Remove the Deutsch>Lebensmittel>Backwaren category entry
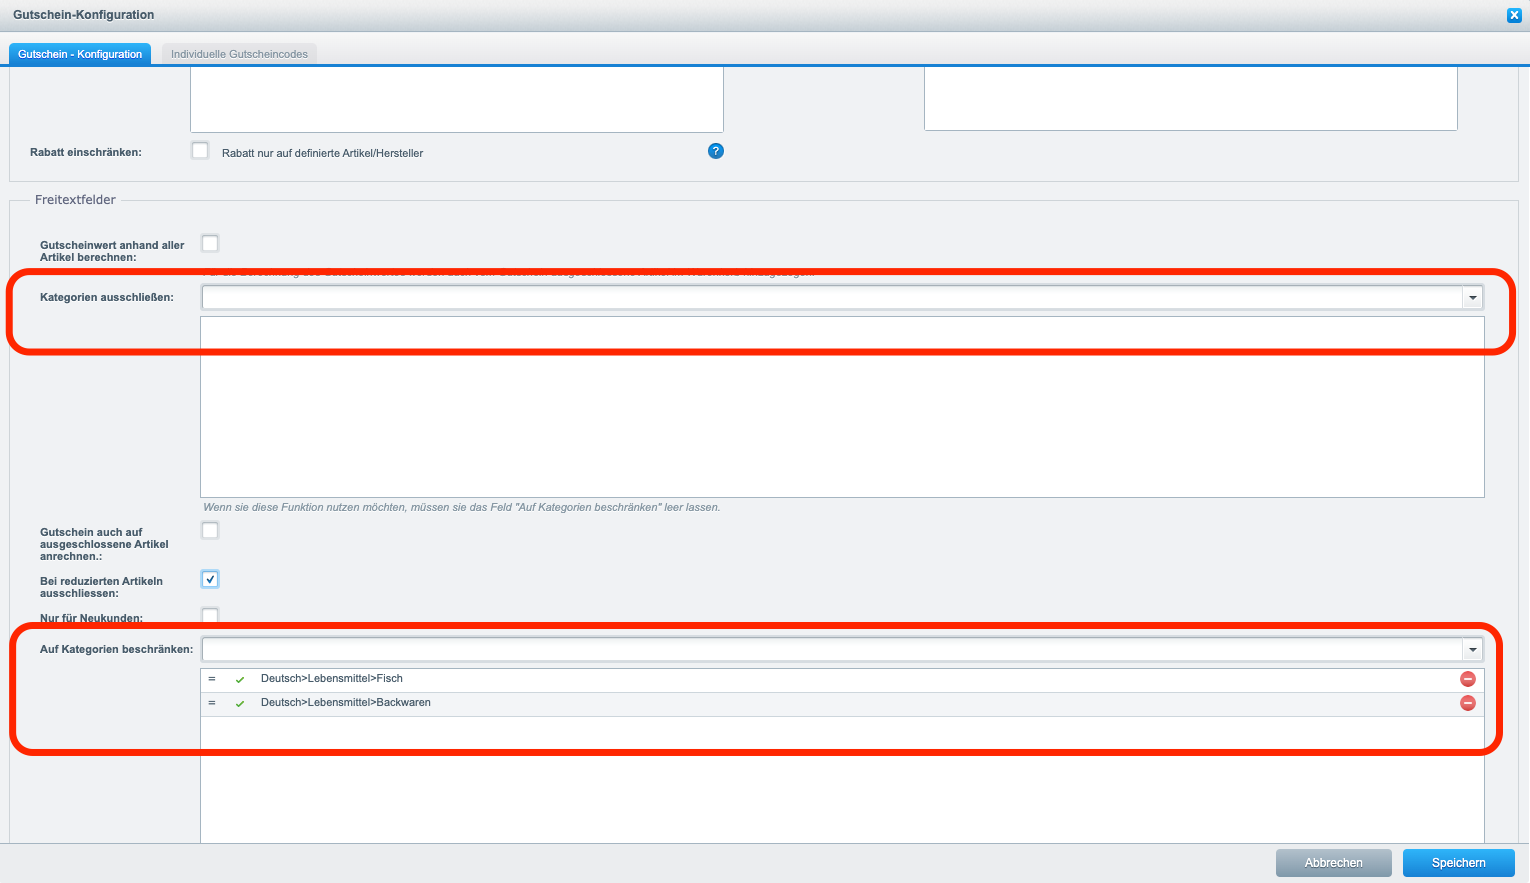 point(1468,703)
